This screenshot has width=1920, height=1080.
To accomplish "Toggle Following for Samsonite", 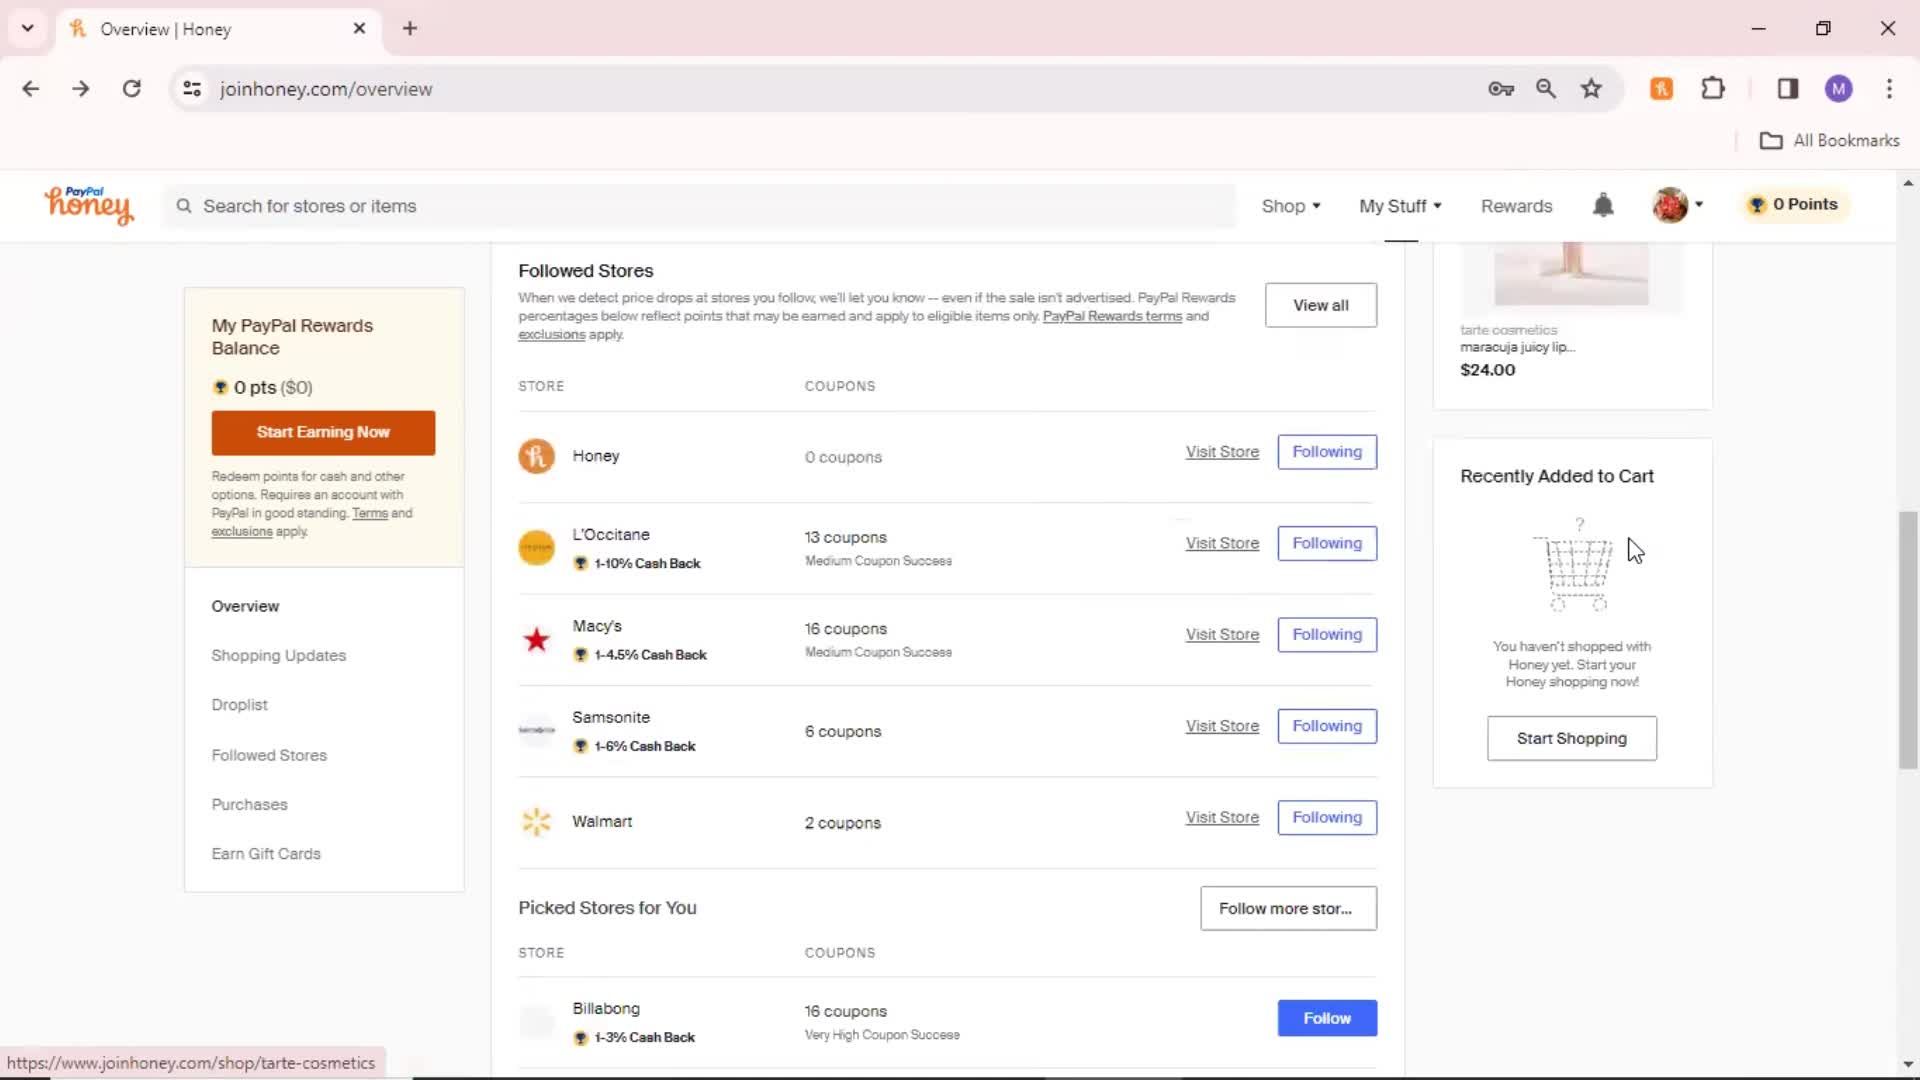I will pos(1326,726).
